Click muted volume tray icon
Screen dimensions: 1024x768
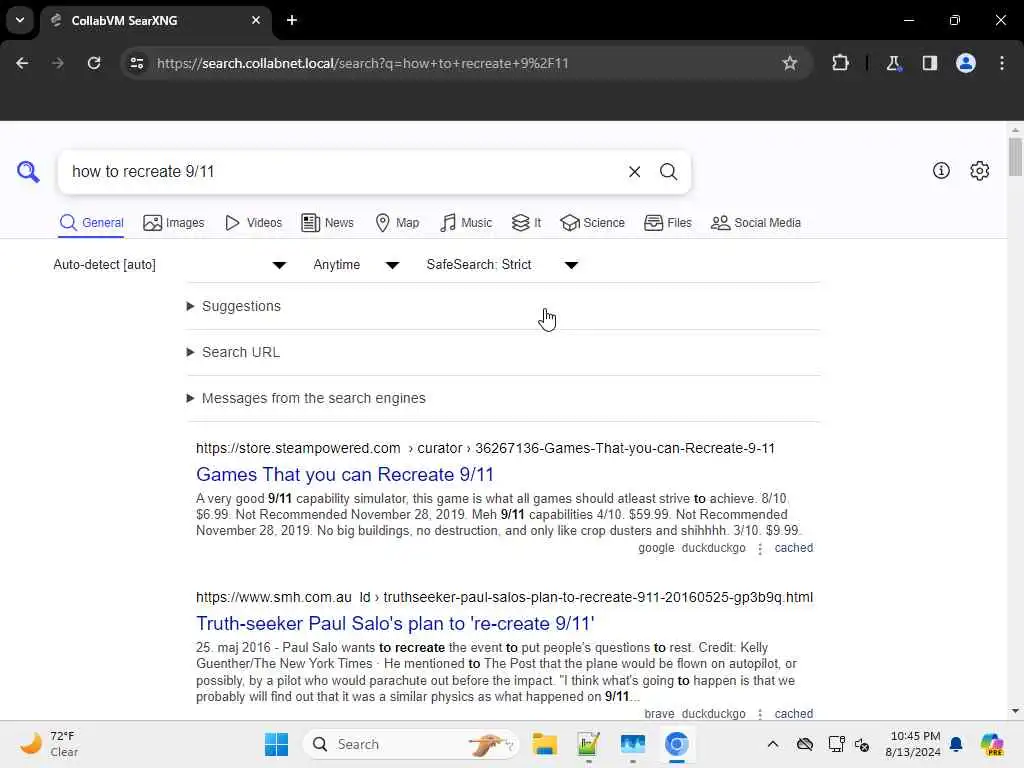pyautogui.click(x=862, y=744)
